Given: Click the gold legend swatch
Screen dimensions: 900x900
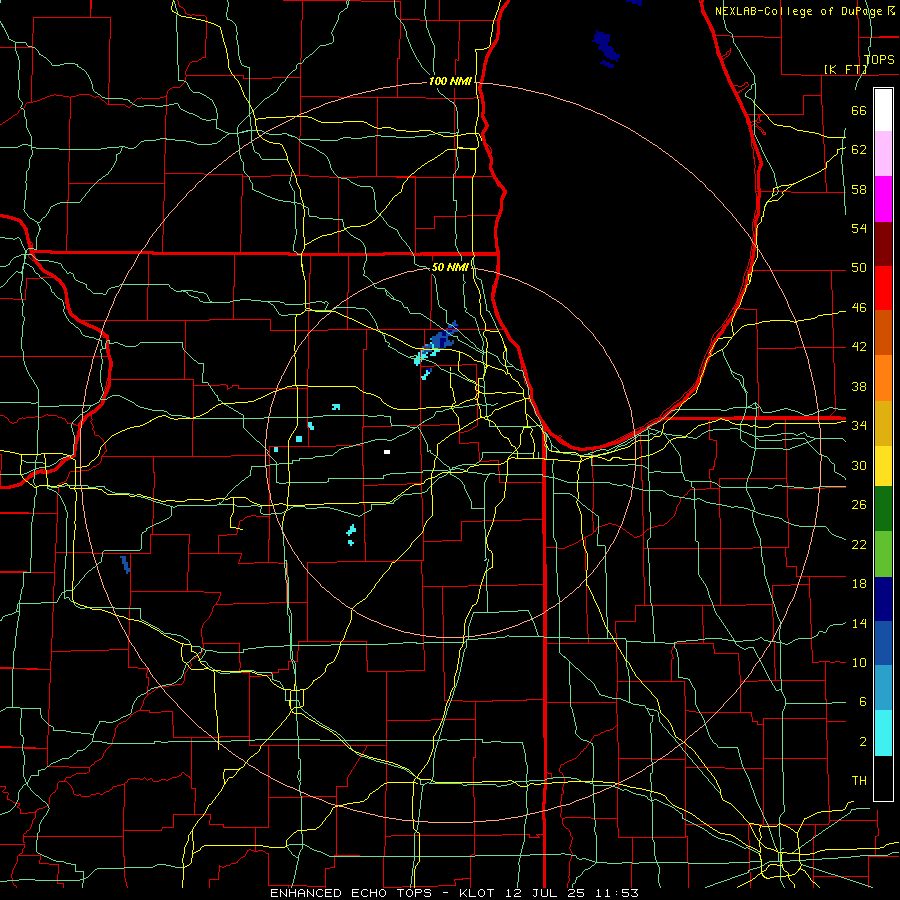Looking at the screenshot, I should click(x=883, y=422).
